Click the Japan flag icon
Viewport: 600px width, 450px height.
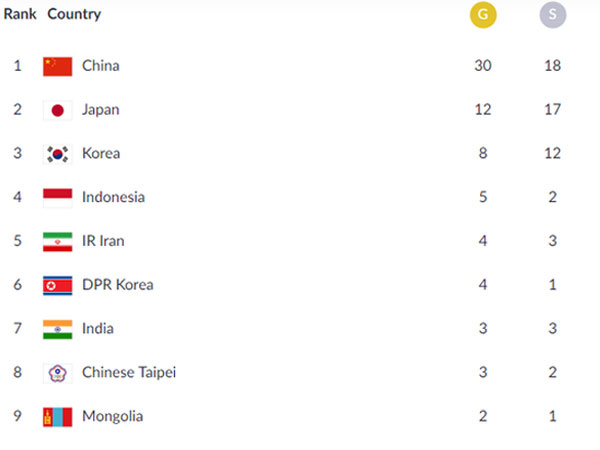(57, 111)
